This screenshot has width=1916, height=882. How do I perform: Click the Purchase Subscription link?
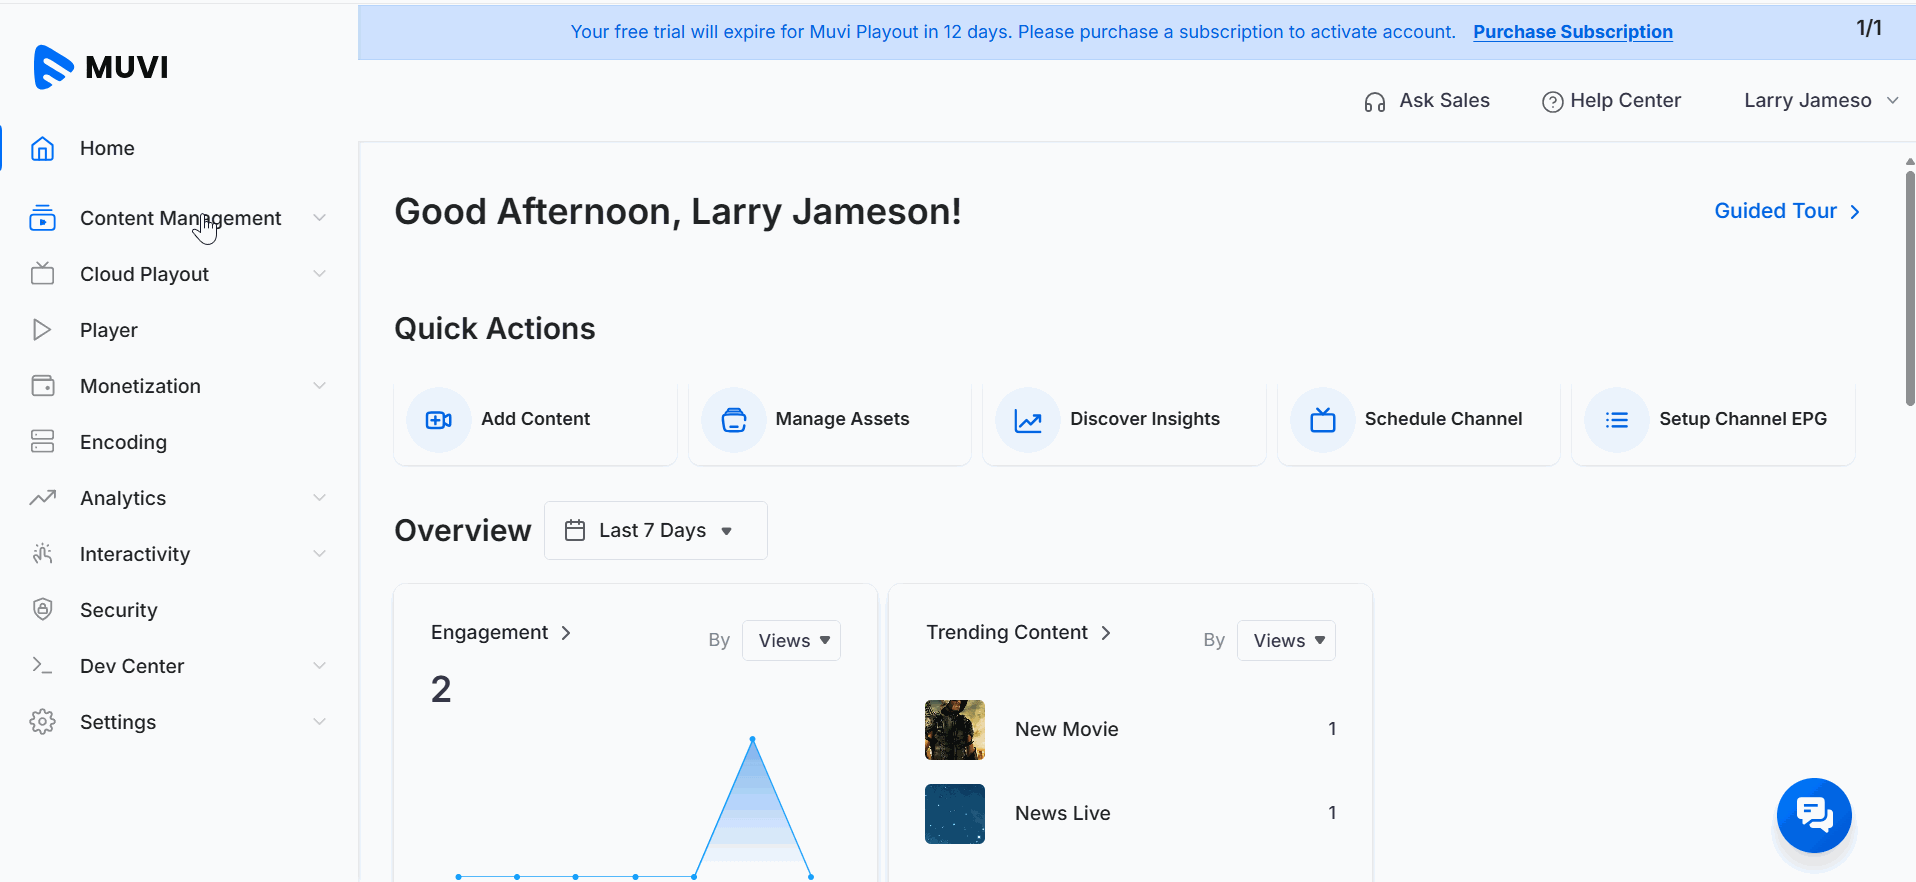coord(1572,32)
